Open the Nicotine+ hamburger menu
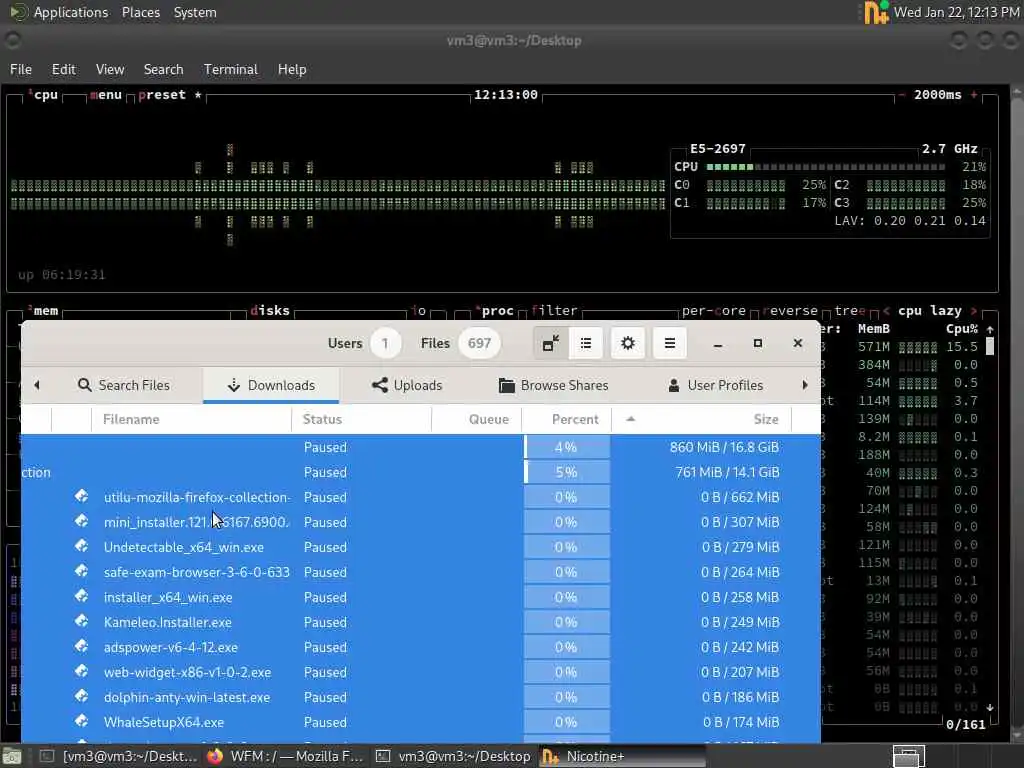The height and width of the screenshot is (768, 1024). point(669,344)
